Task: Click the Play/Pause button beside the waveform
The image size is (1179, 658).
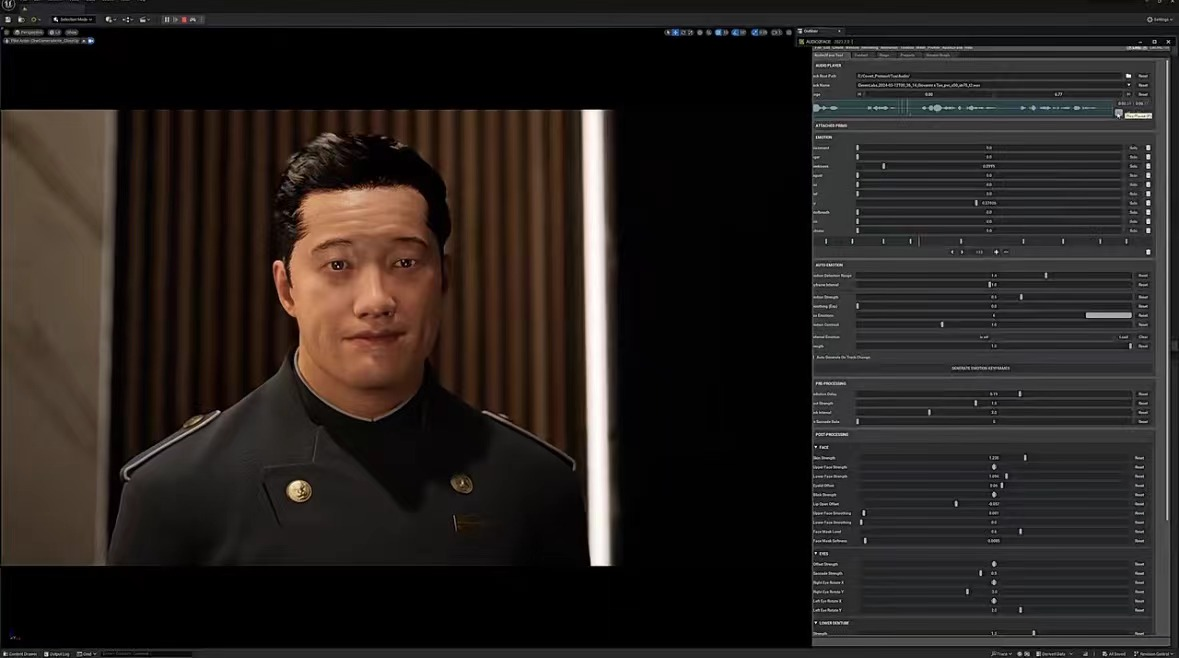Action: pyautogui.click(x=1118, y=113)
